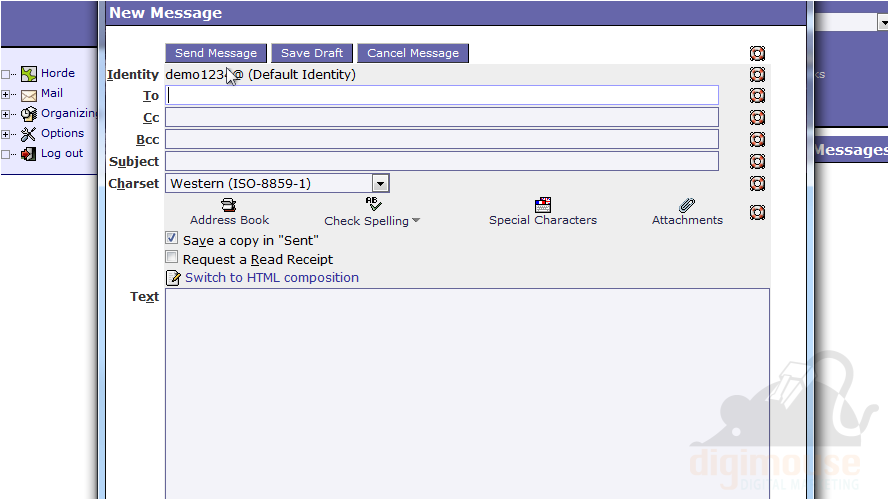
Task: Open help icon beside Send Message row
Action: tap(757, 53)
